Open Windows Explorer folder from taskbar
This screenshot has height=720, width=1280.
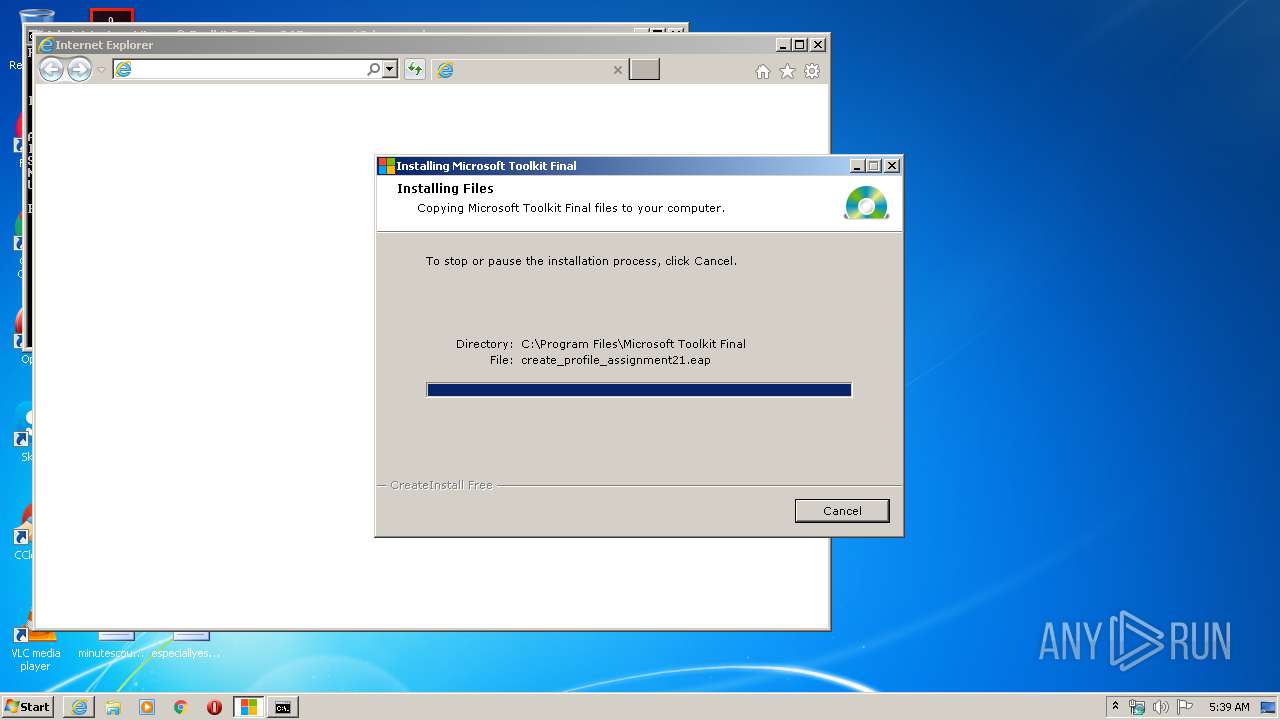coord(113,707)
